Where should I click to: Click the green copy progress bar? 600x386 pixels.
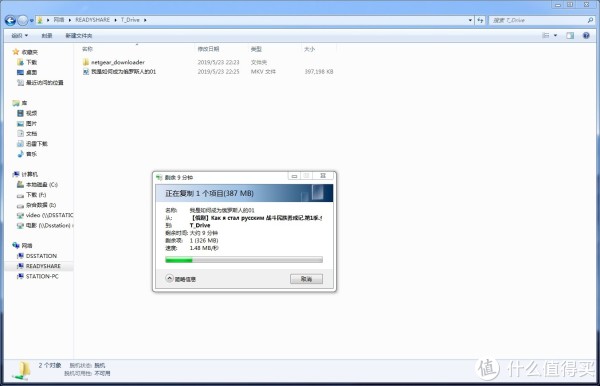tap(244, 260)
